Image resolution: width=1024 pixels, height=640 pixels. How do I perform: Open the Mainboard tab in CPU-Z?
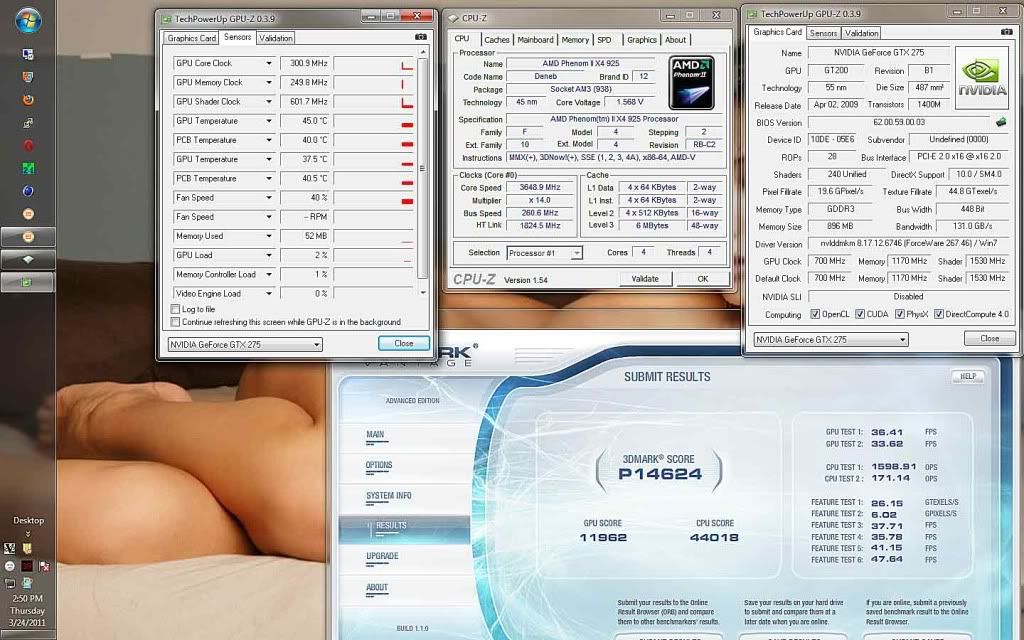(535, 40)
